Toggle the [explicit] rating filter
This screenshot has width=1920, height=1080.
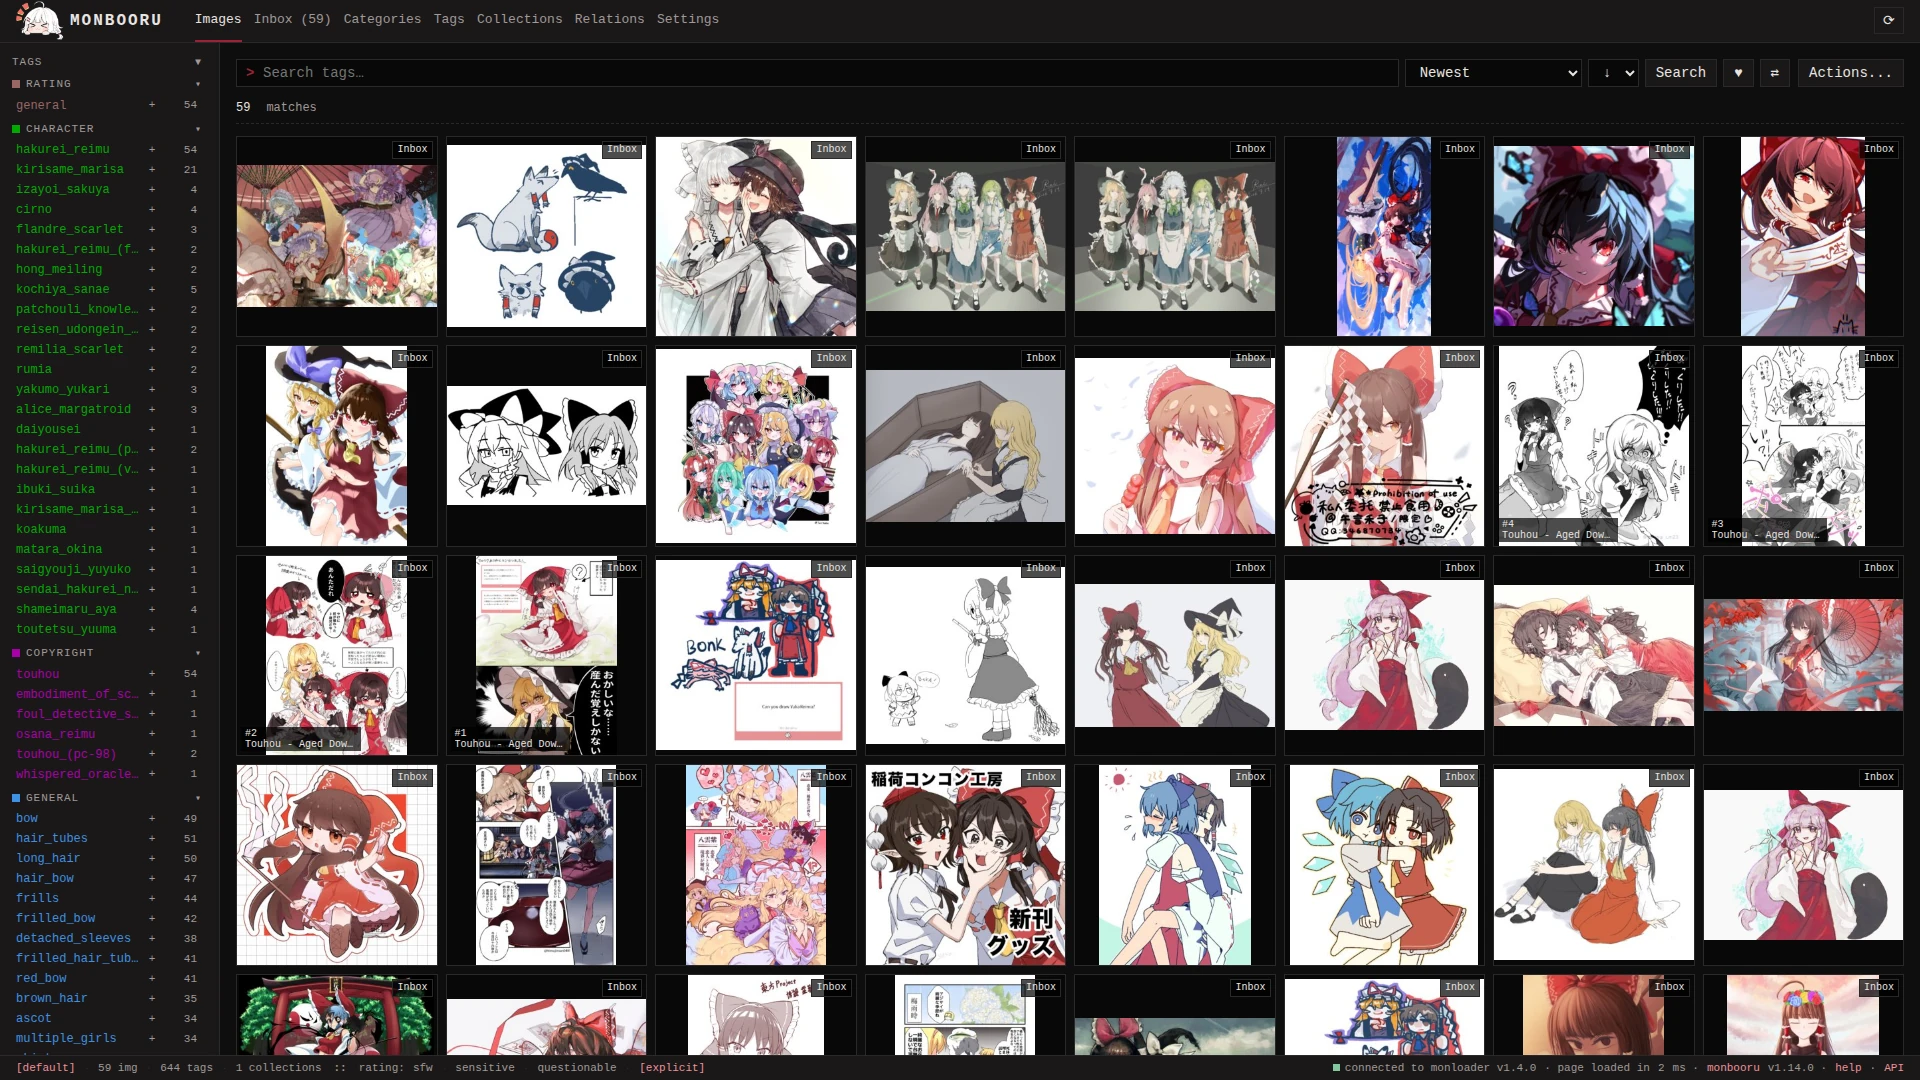click(x=672, y=1068)
